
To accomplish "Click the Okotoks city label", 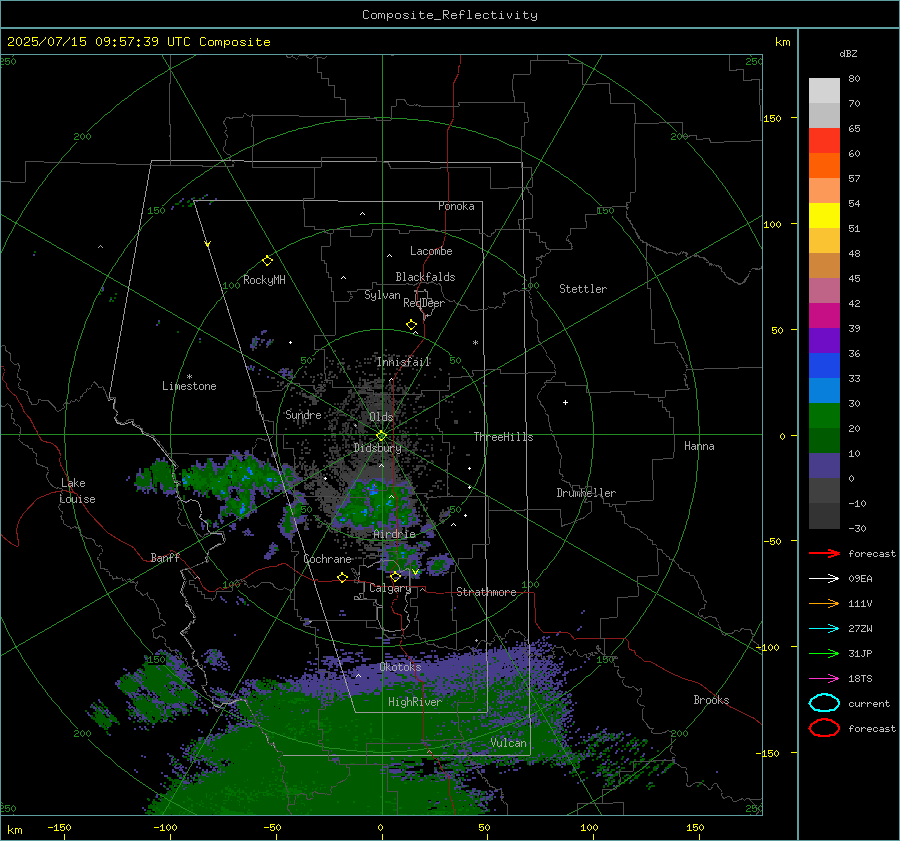I will point(400,667).
